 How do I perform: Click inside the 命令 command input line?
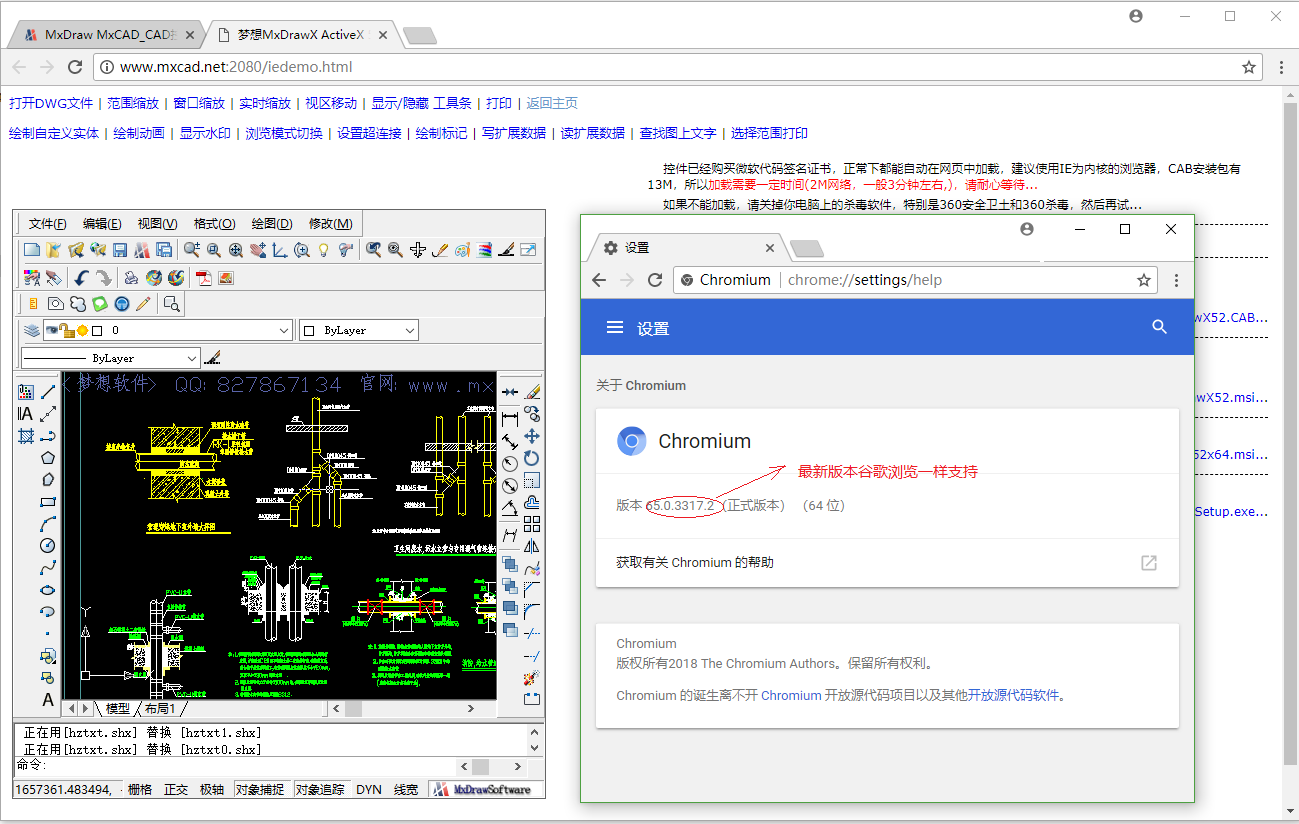[200, 765]
